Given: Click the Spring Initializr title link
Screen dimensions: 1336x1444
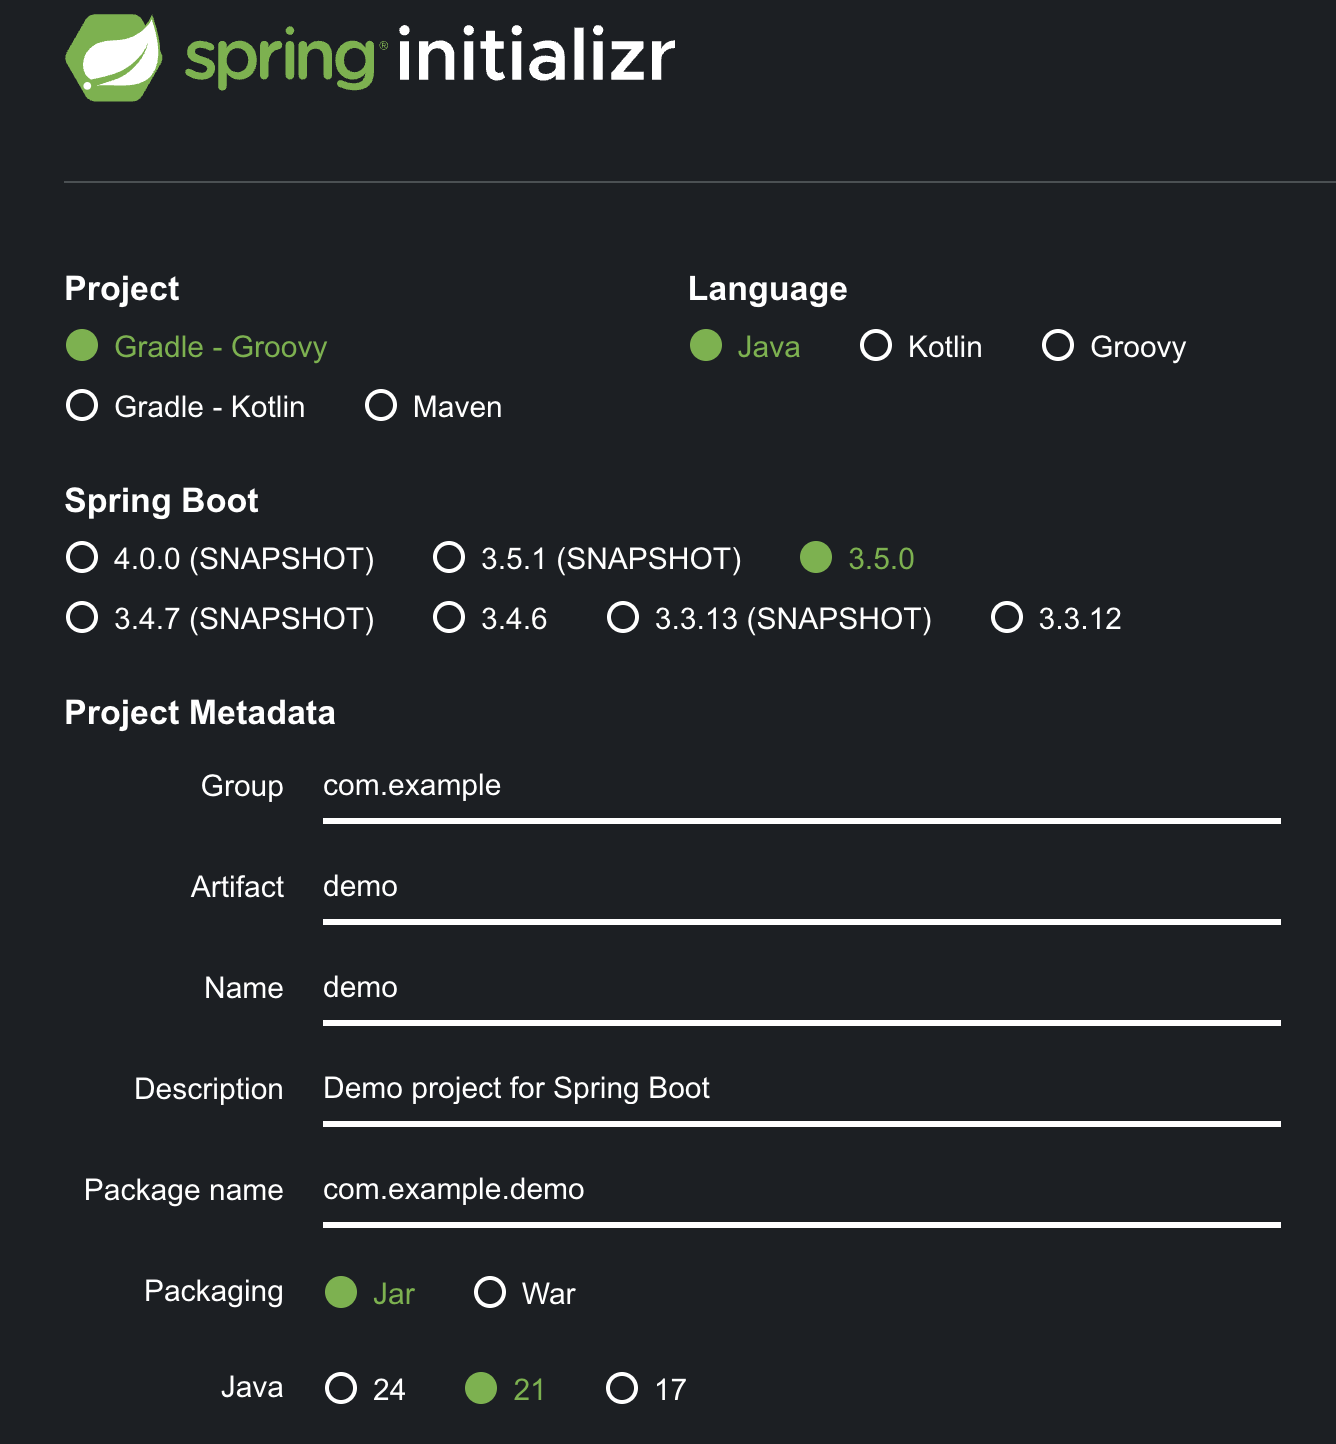Looking at the screenshot, I should point(430,57).
